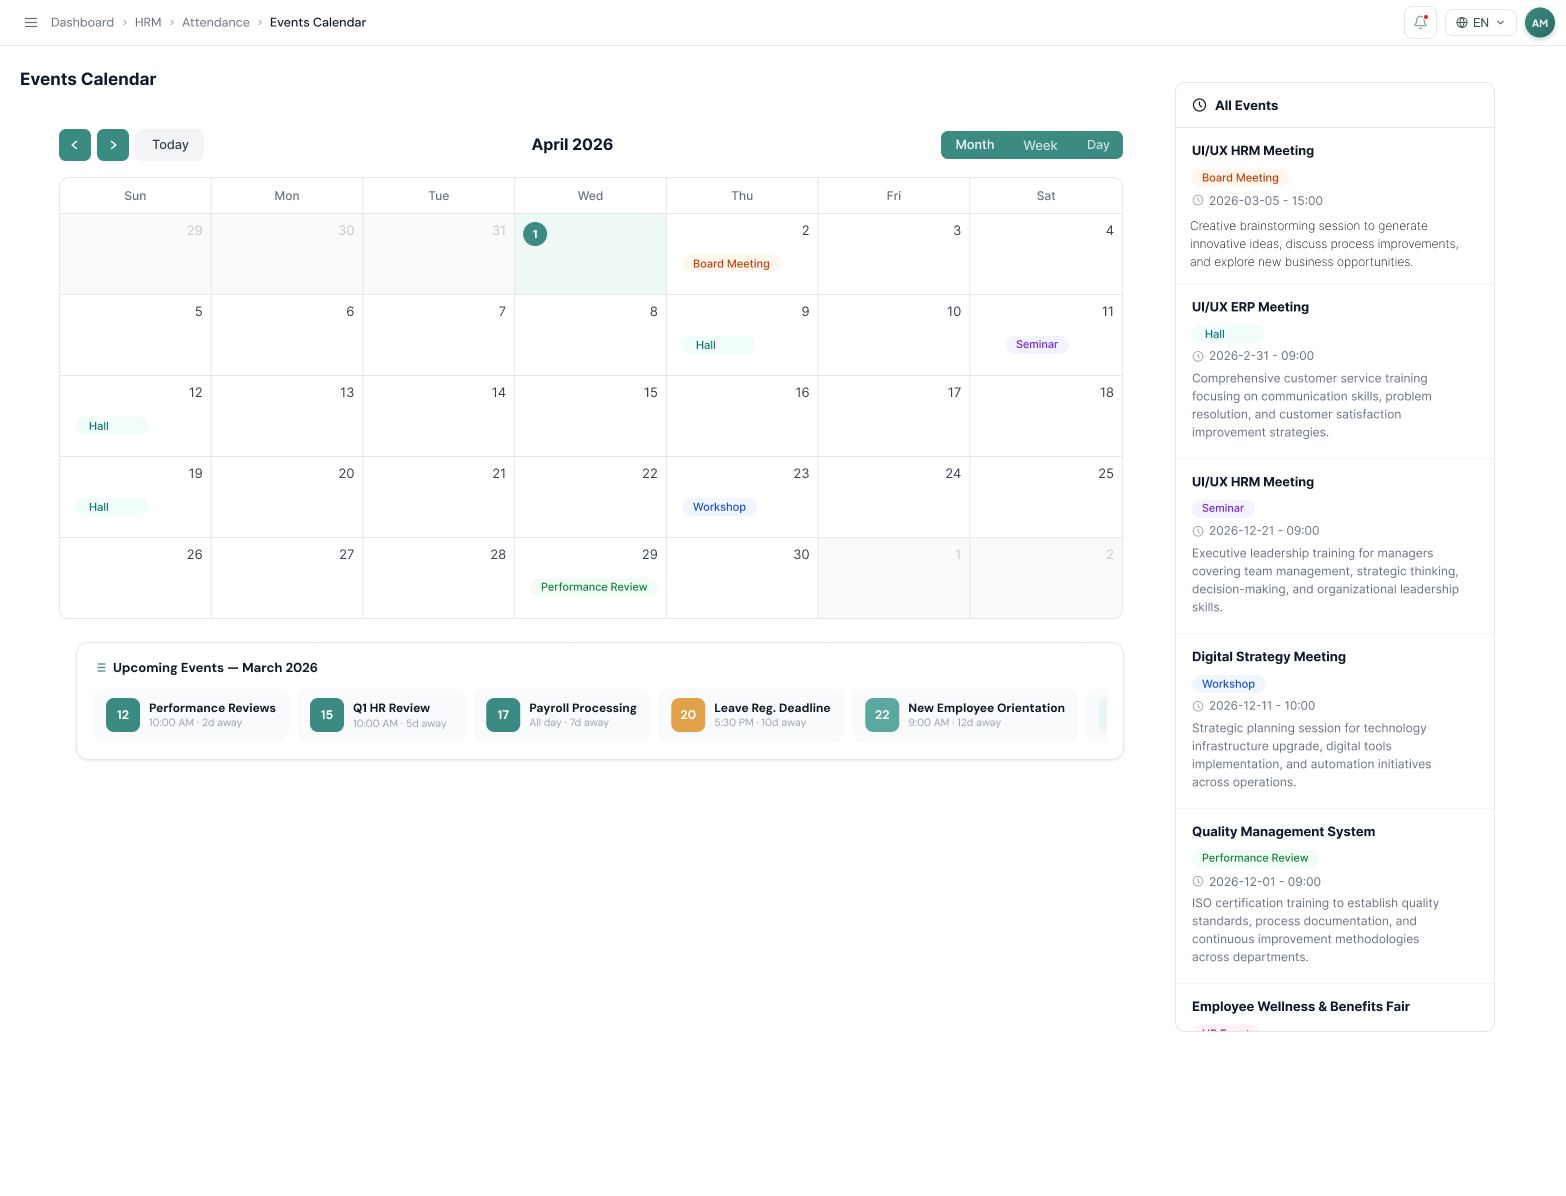
Task: Open Digital Strategy Meeting event title
Action: pyautogui.click(x=1269, y=657)
